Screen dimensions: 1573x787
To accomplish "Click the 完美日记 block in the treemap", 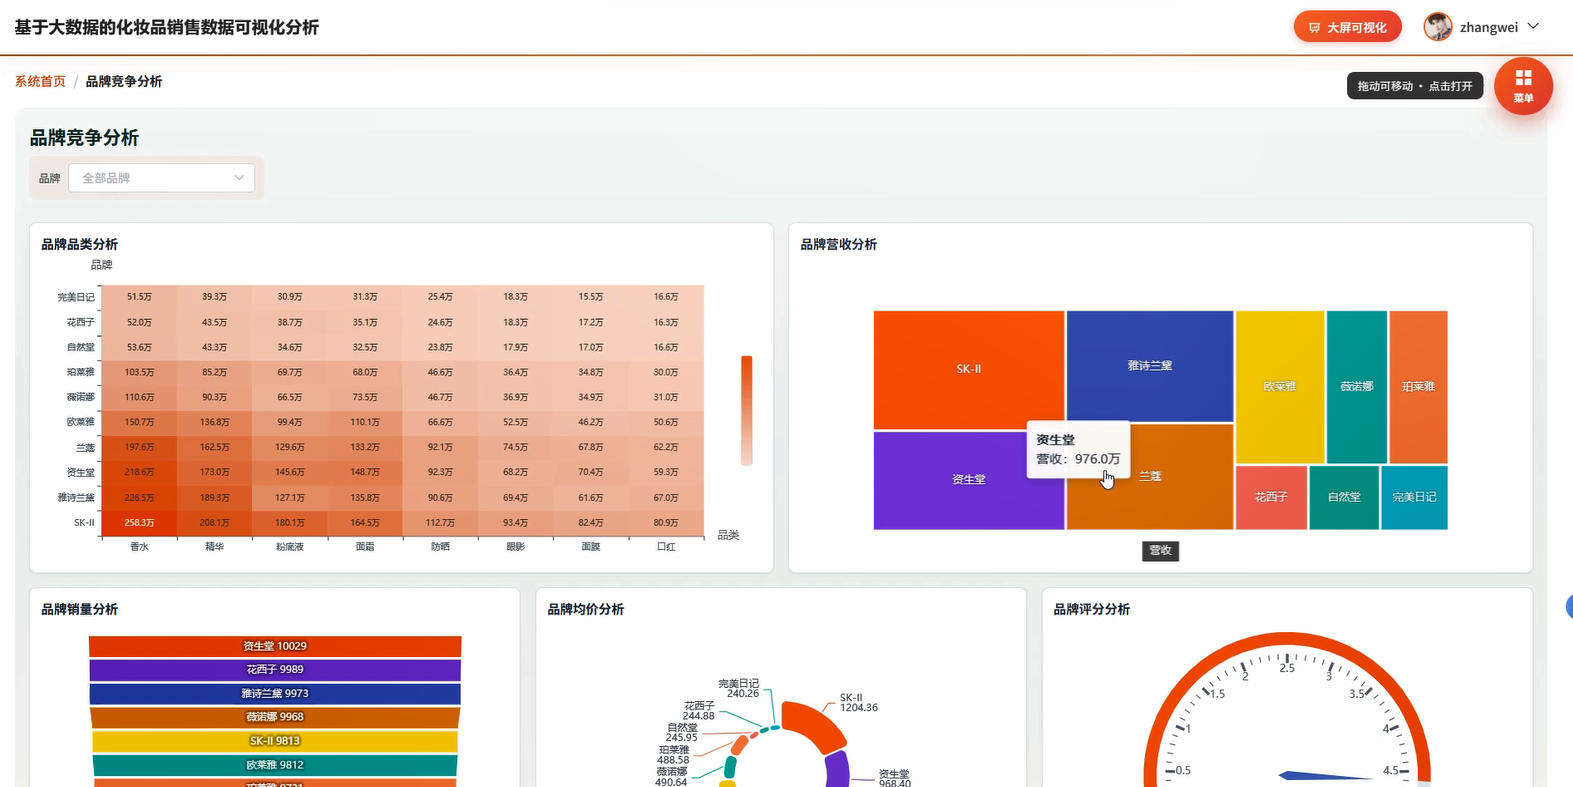I will (x=1414, y=497).
